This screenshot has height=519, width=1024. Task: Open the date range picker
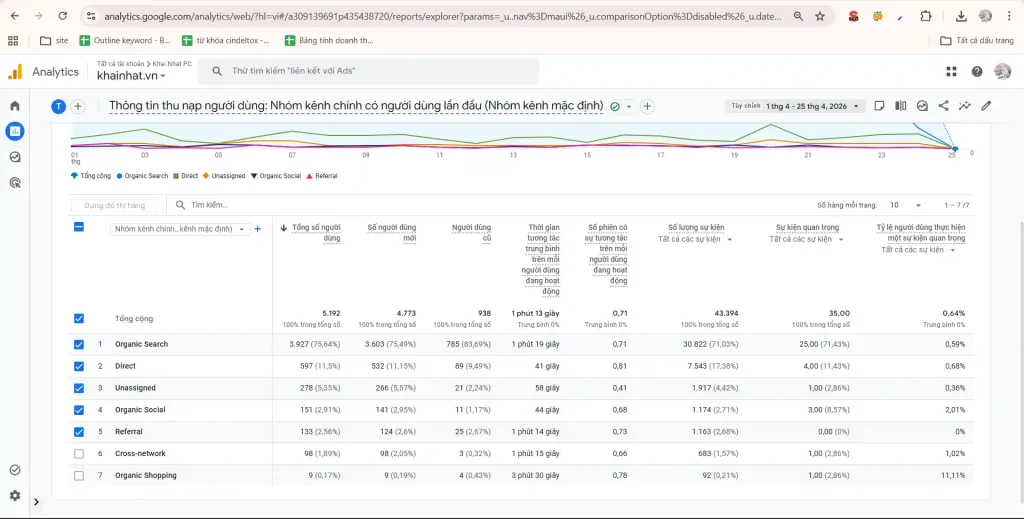click(795, 106)
